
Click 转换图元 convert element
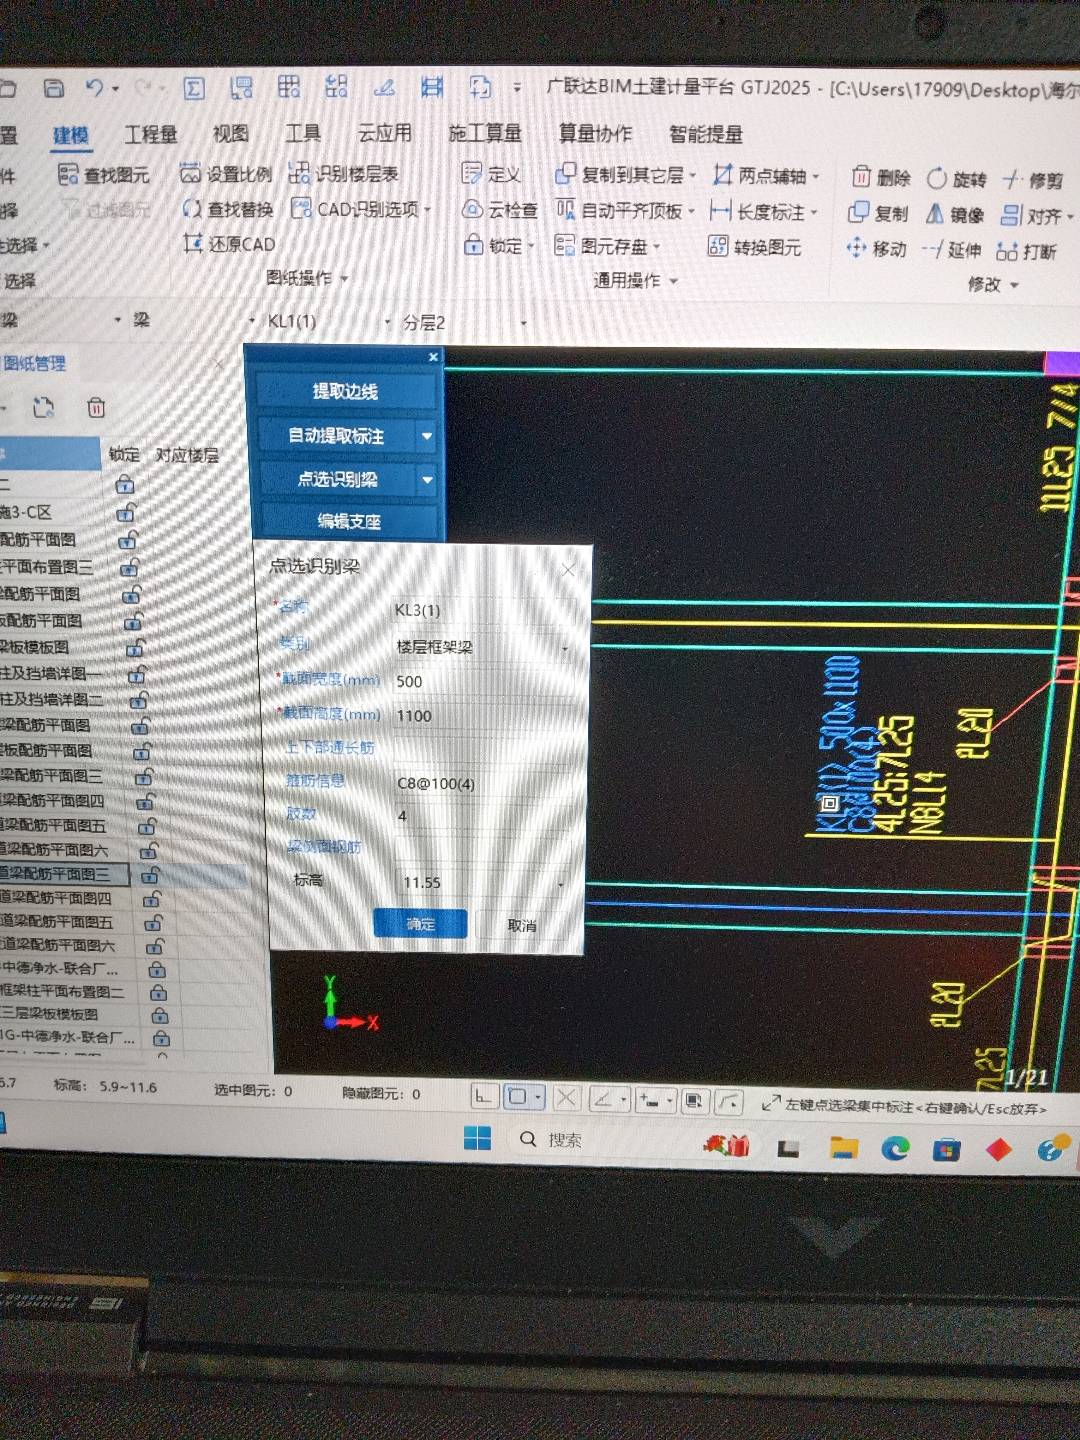[754, 247]
